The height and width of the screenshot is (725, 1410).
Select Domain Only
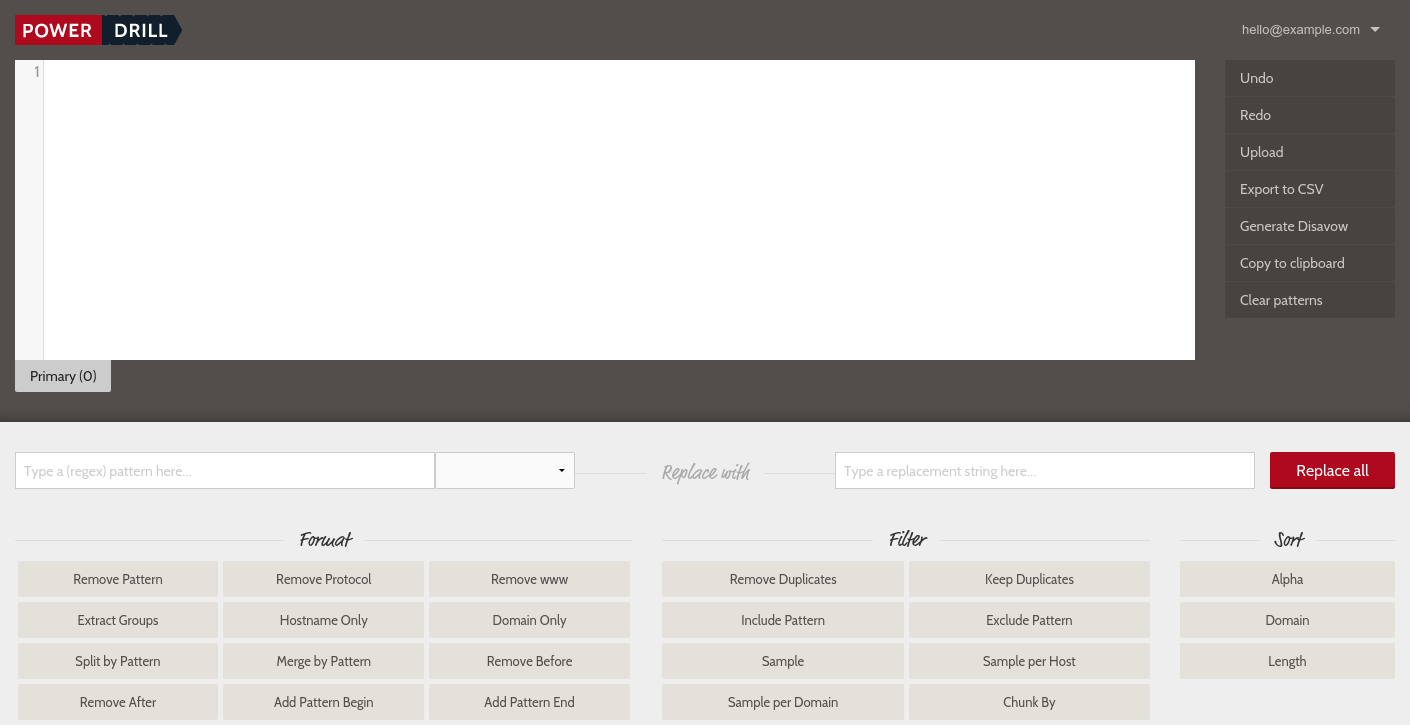[x=530, y=620]
